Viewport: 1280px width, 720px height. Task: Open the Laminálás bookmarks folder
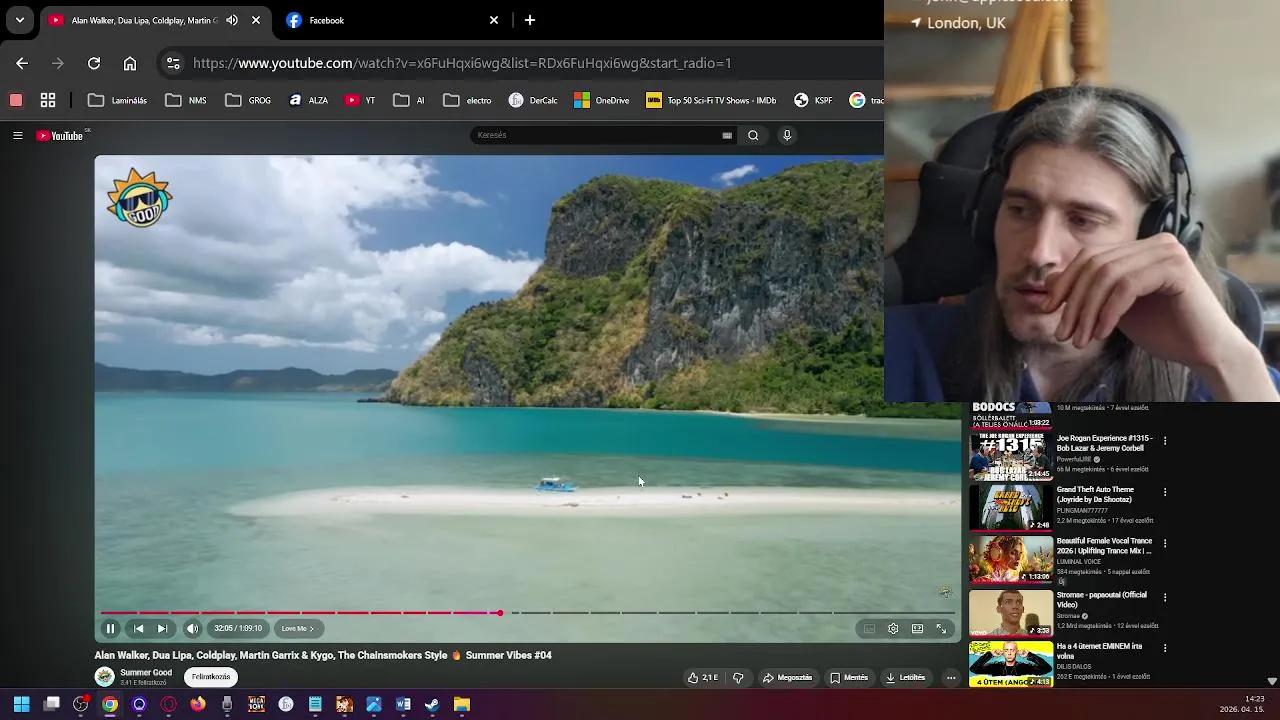click(x=117, y=100)
